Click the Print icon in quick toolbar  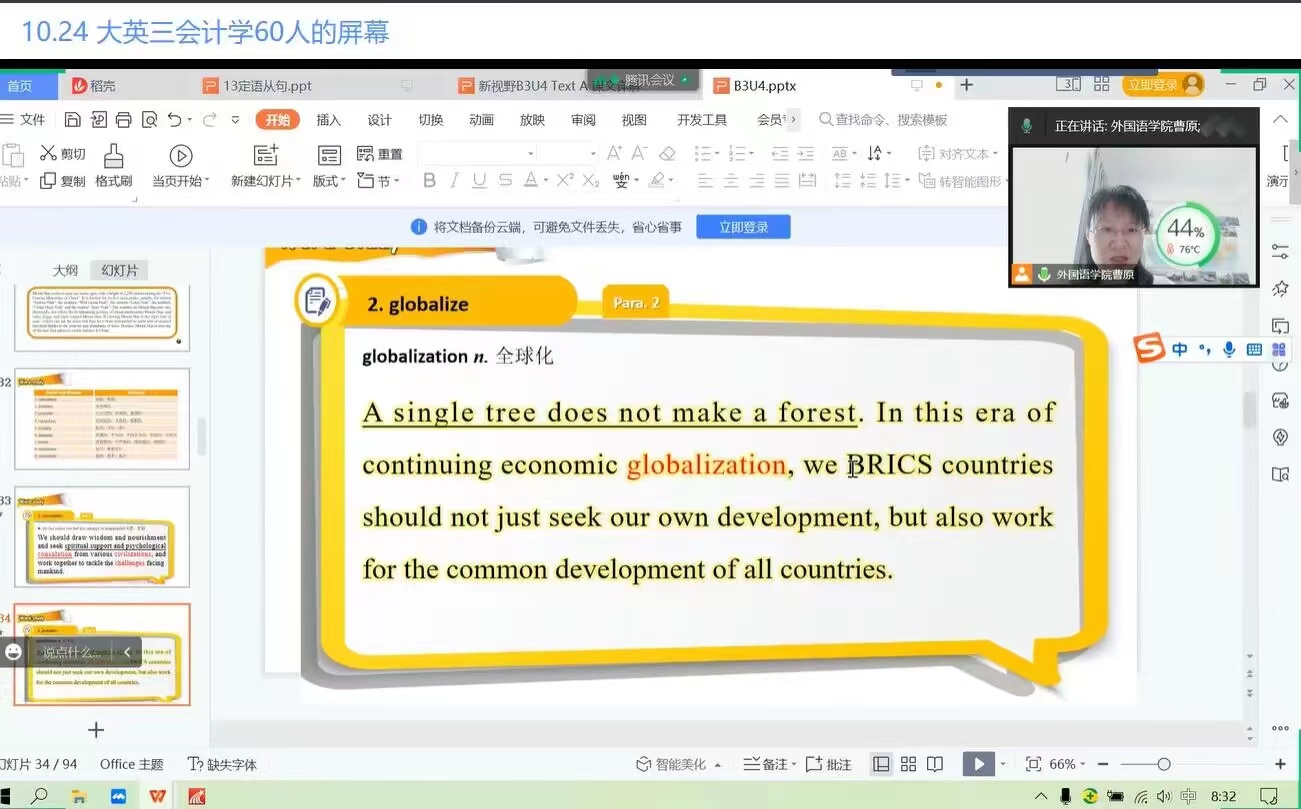coord(123,120)
